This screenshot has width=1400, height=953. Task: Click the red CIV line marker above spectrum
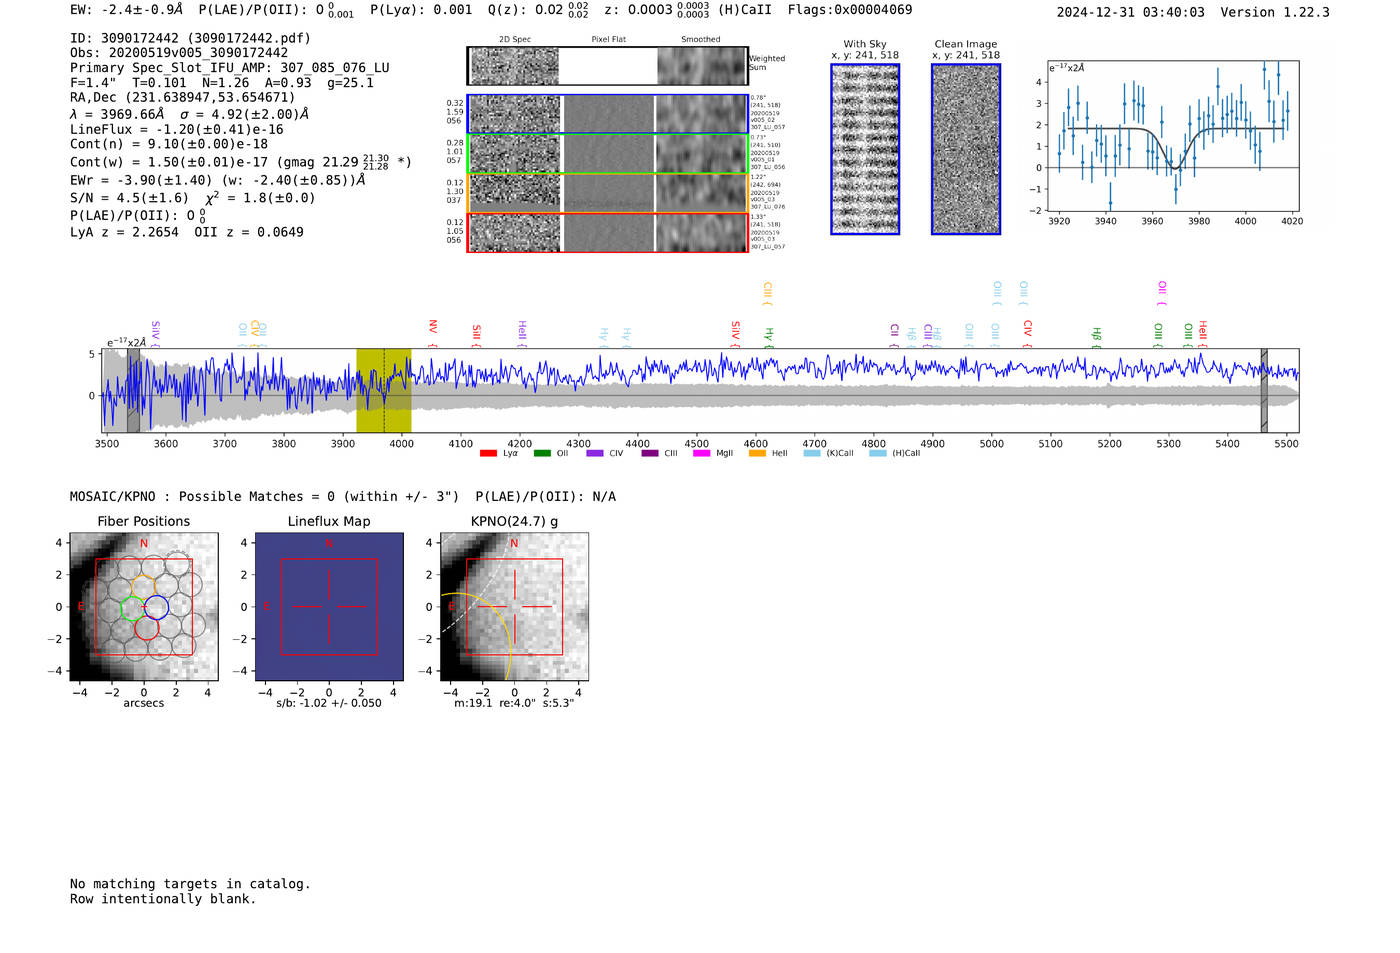point(1028,330)
